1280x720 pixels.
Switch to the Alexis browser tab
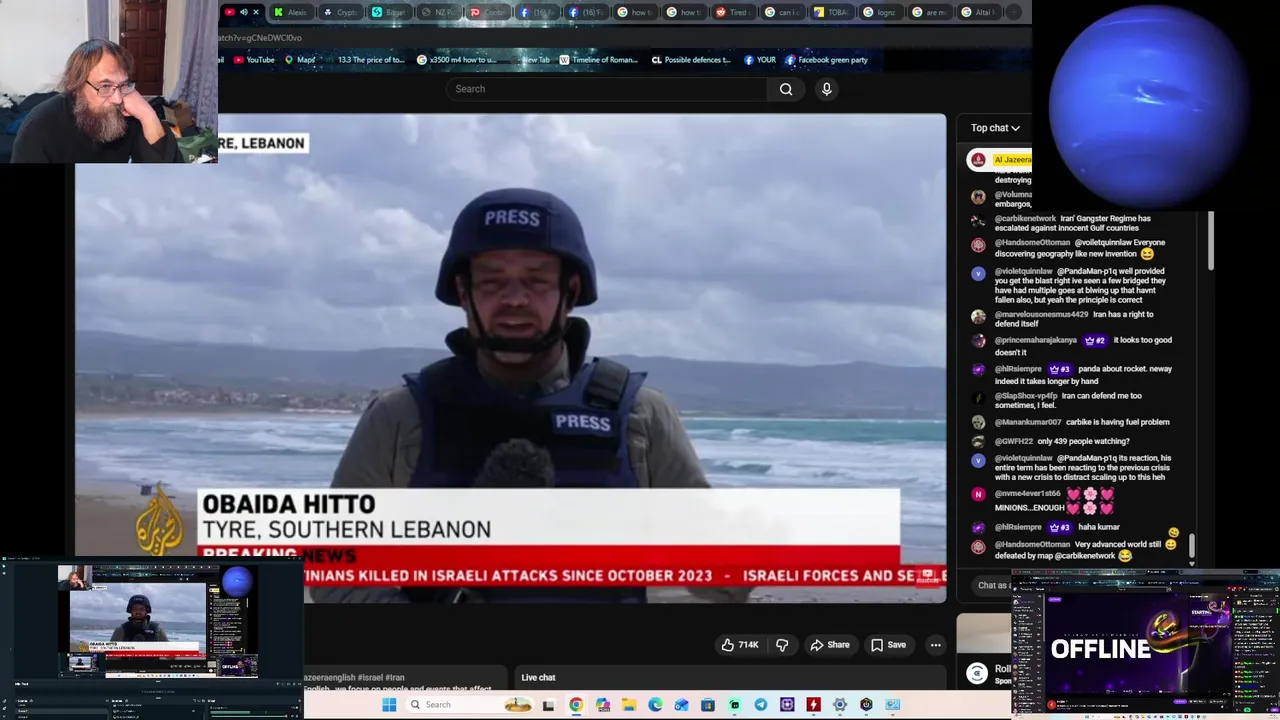(x=290, y=12)
